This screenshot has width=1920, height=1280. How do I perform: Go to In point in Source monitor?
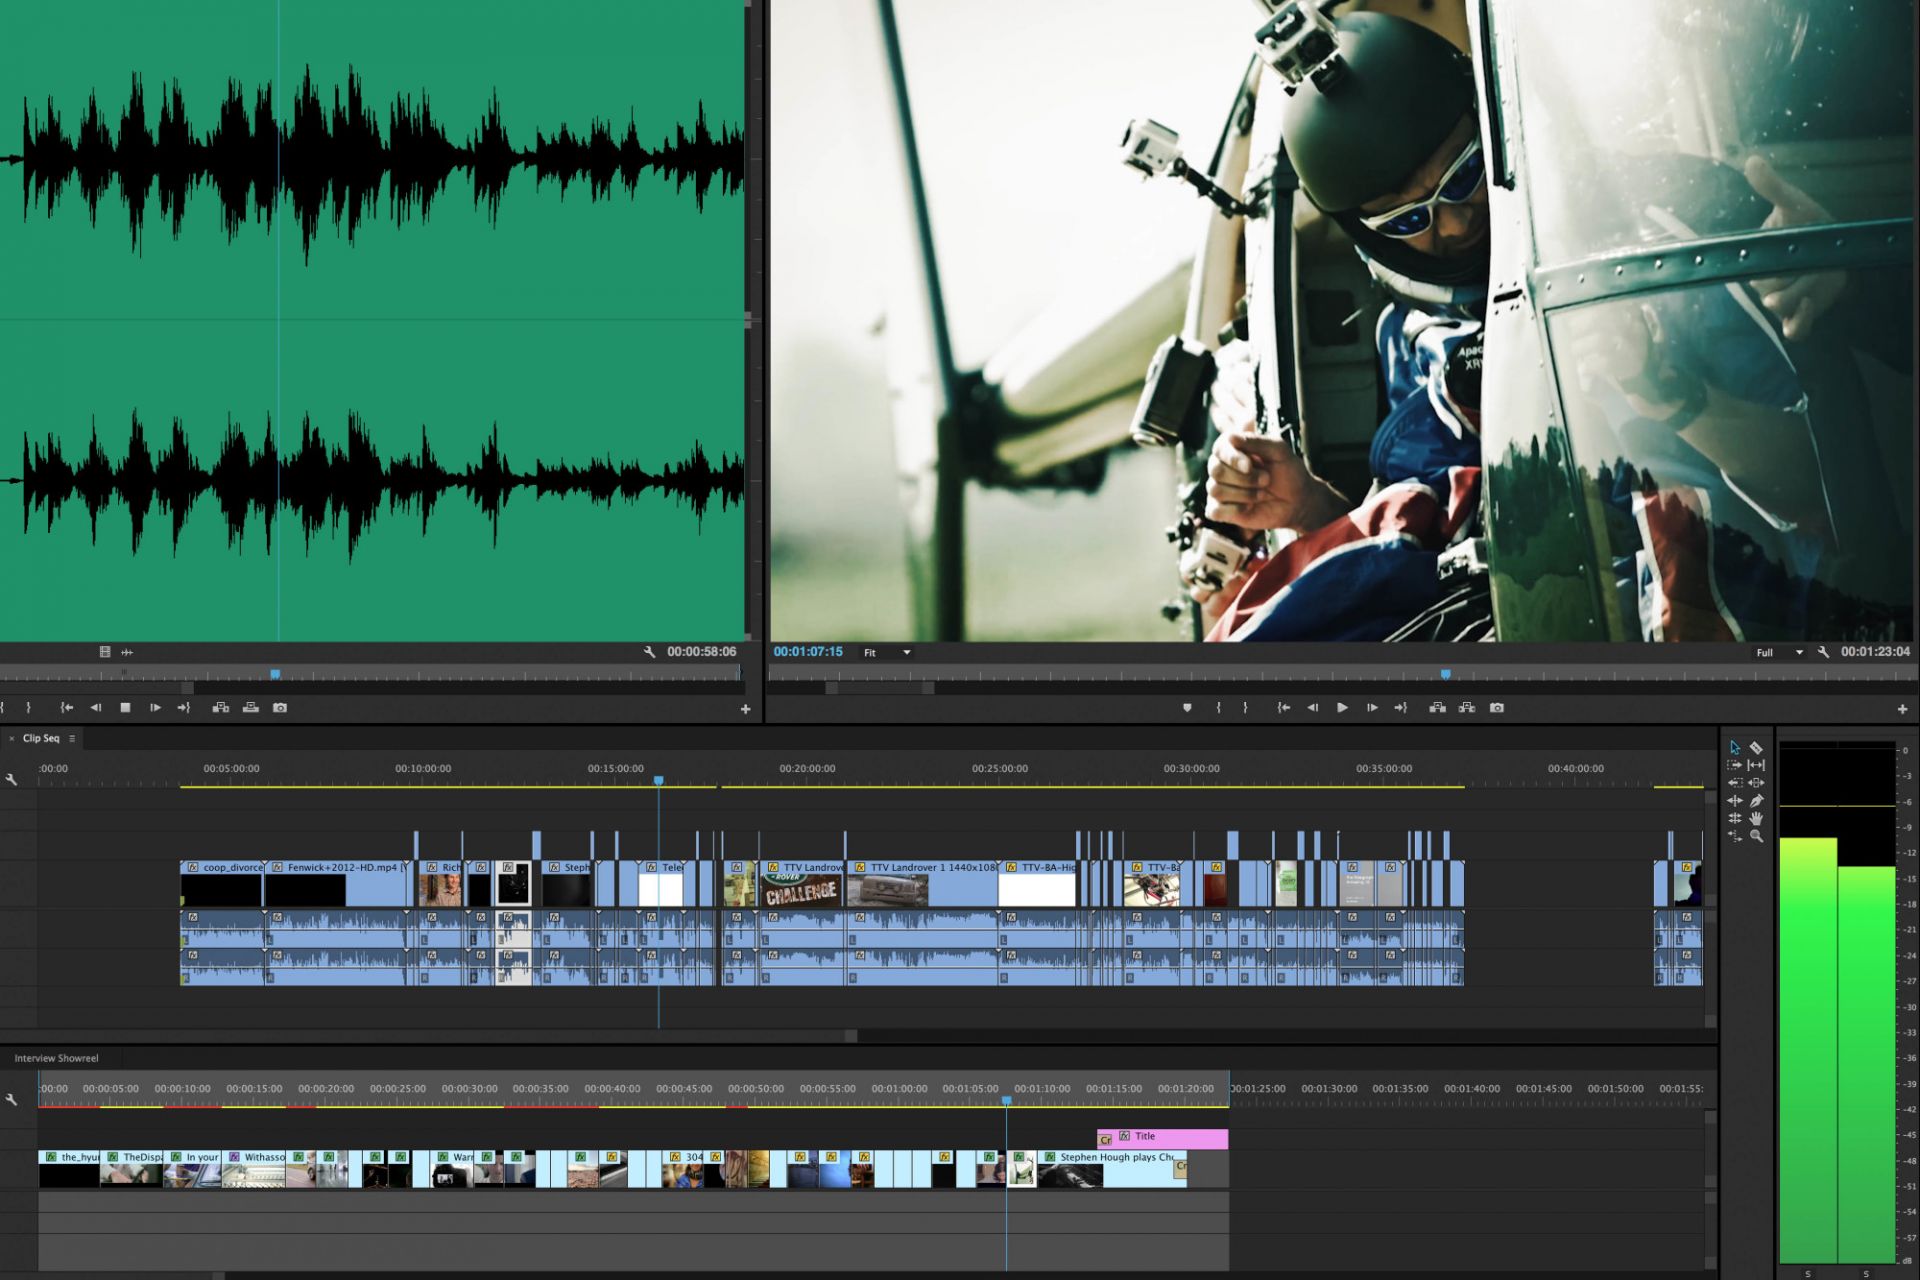pos(67,708)
